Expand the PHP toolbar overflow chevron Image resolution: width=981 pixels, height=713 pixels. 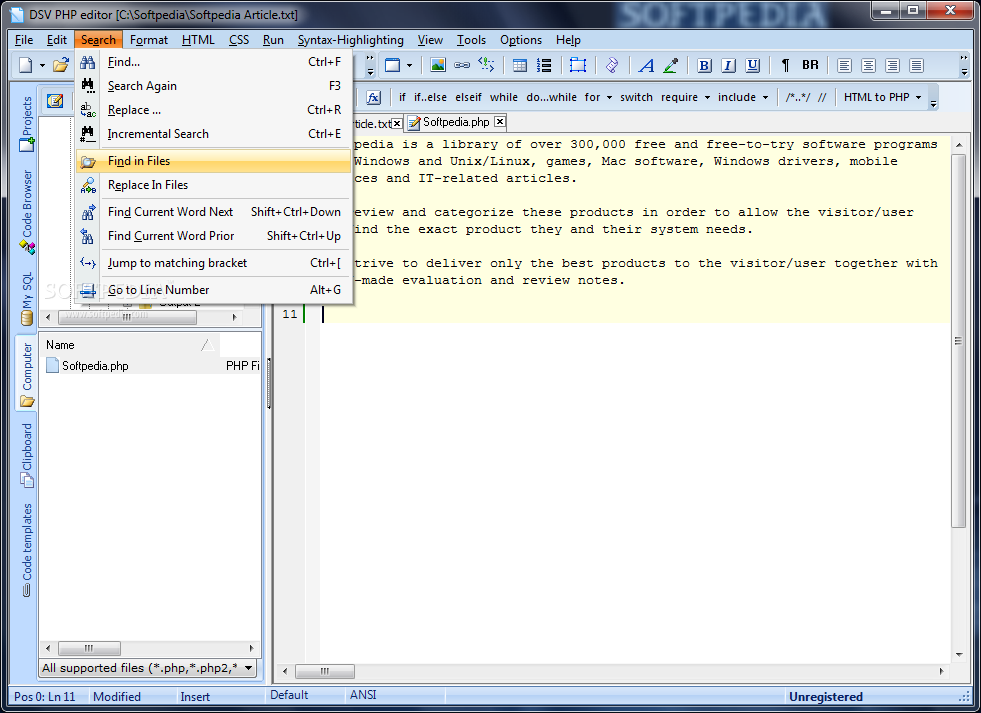click(933, 98)
